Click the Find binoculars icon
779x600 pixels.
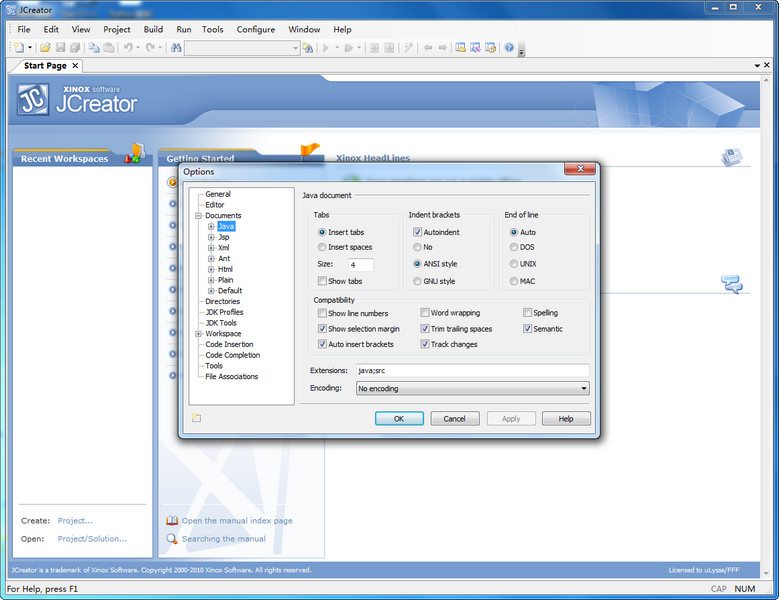pos(176,48)
